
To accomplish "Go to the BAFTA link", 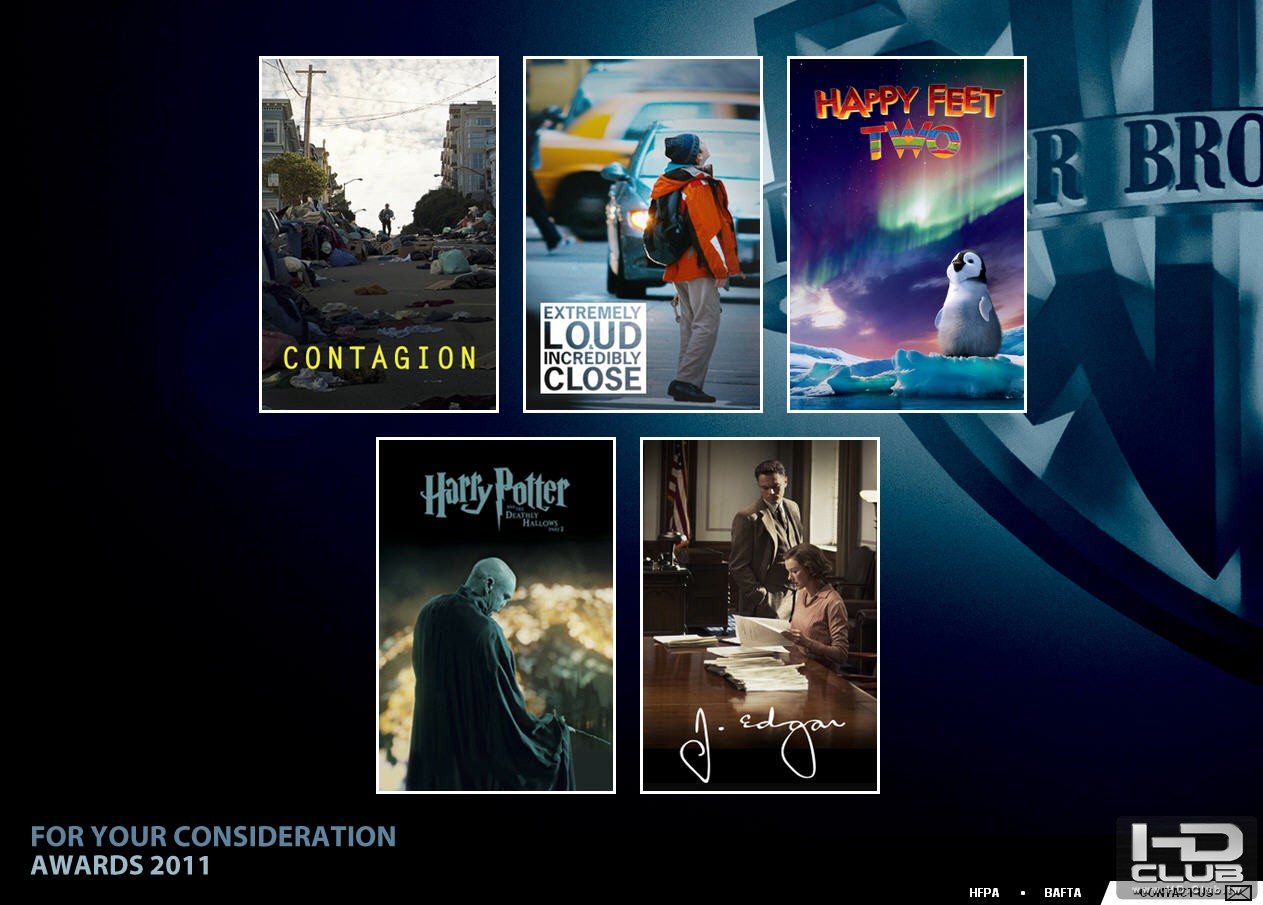I will (x=1062, y=893).
